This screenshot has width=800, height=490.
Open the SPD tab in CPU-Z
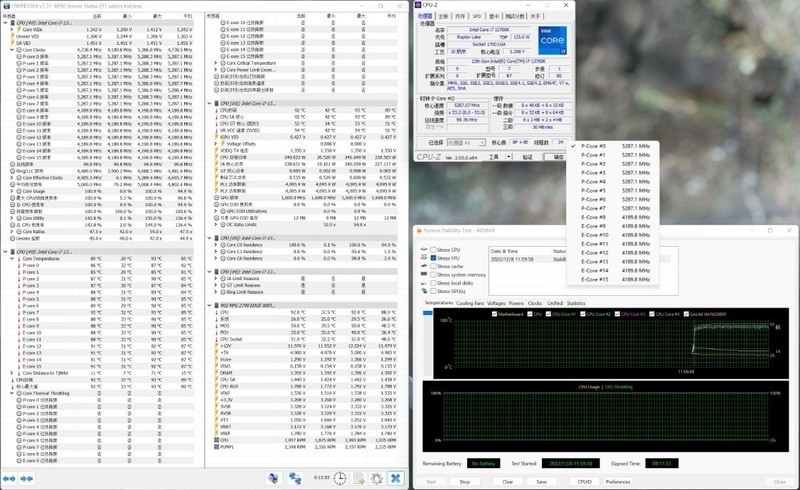pyautogui.click(x=476, y=16)
